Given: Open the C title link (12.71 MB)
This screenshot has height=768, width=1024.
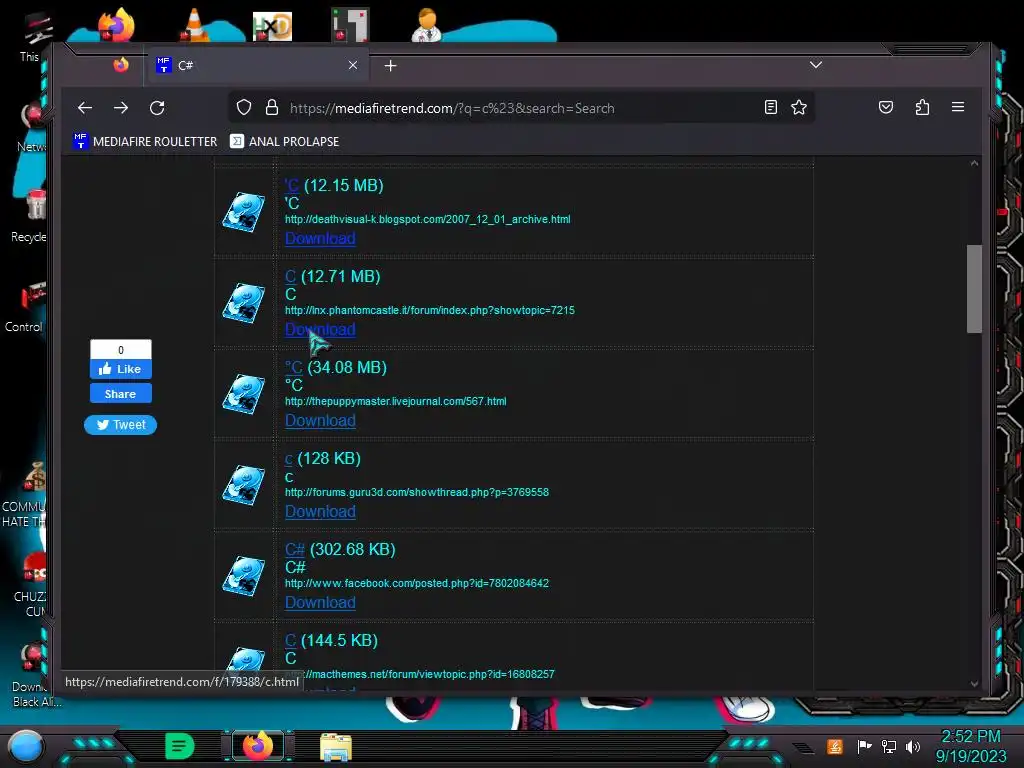Looking at the screenshot, I should (x=290, y=276).
